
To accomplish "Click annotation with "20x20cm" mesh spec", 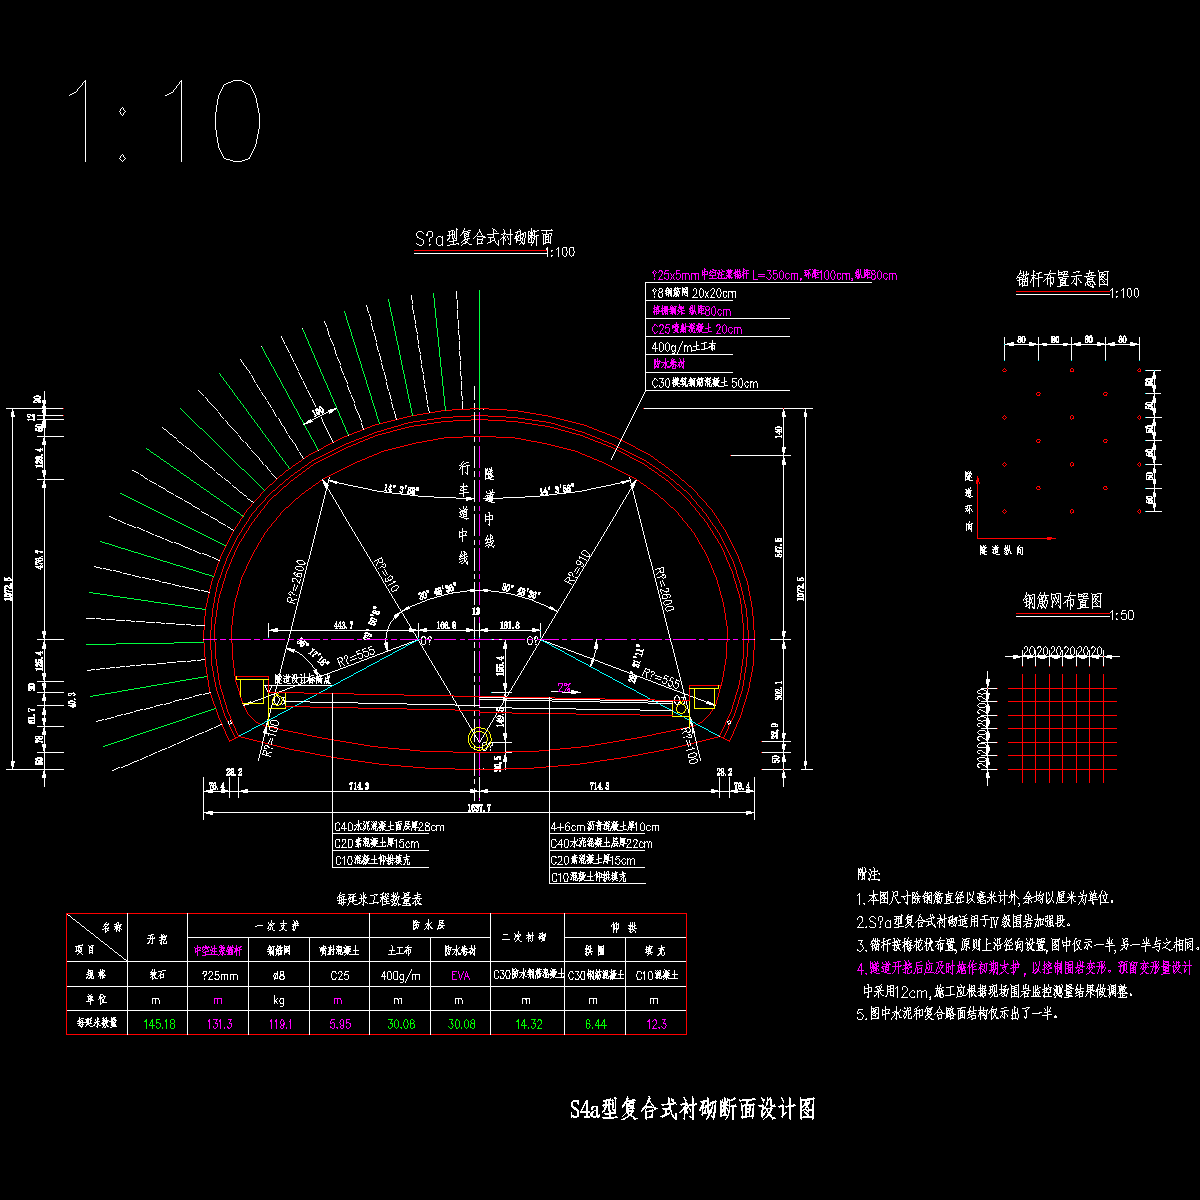I will point(693,293).
